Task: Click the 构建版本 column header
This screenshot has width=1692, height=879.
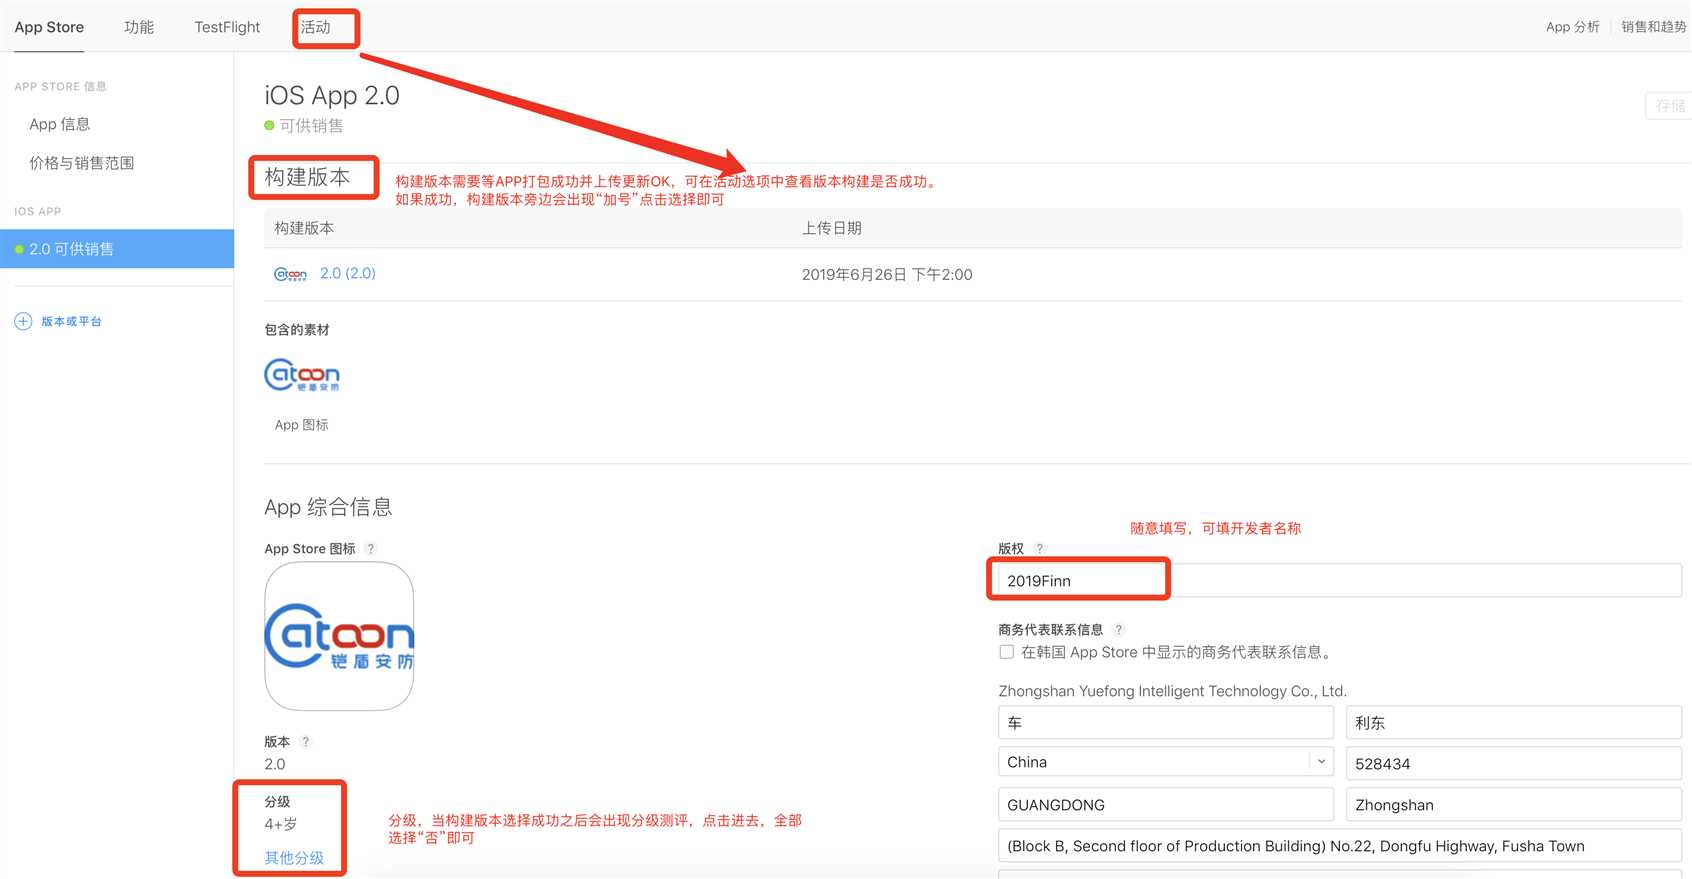Action: (304, 228)
